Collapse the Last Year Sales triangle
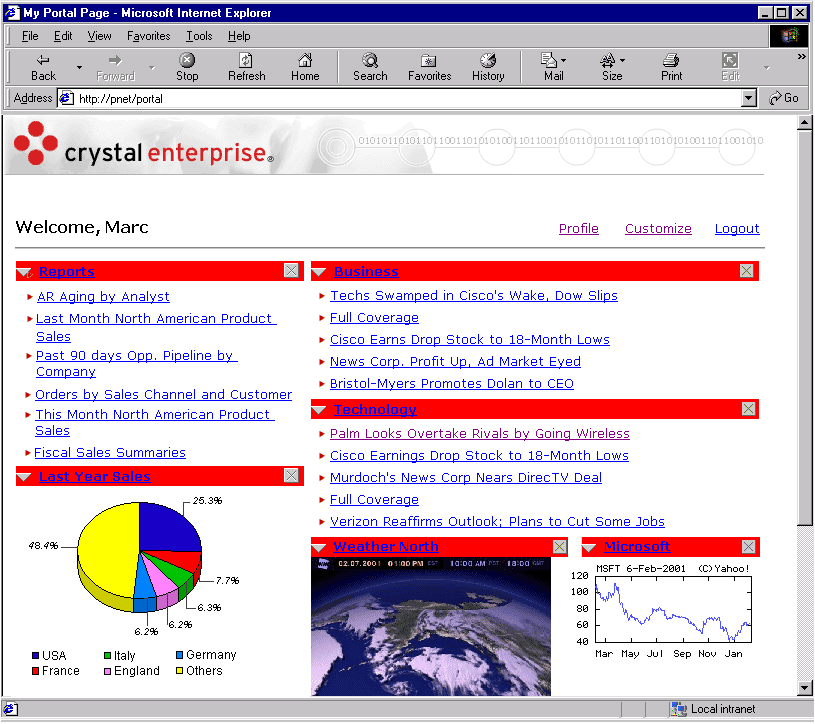 point(24,477)
